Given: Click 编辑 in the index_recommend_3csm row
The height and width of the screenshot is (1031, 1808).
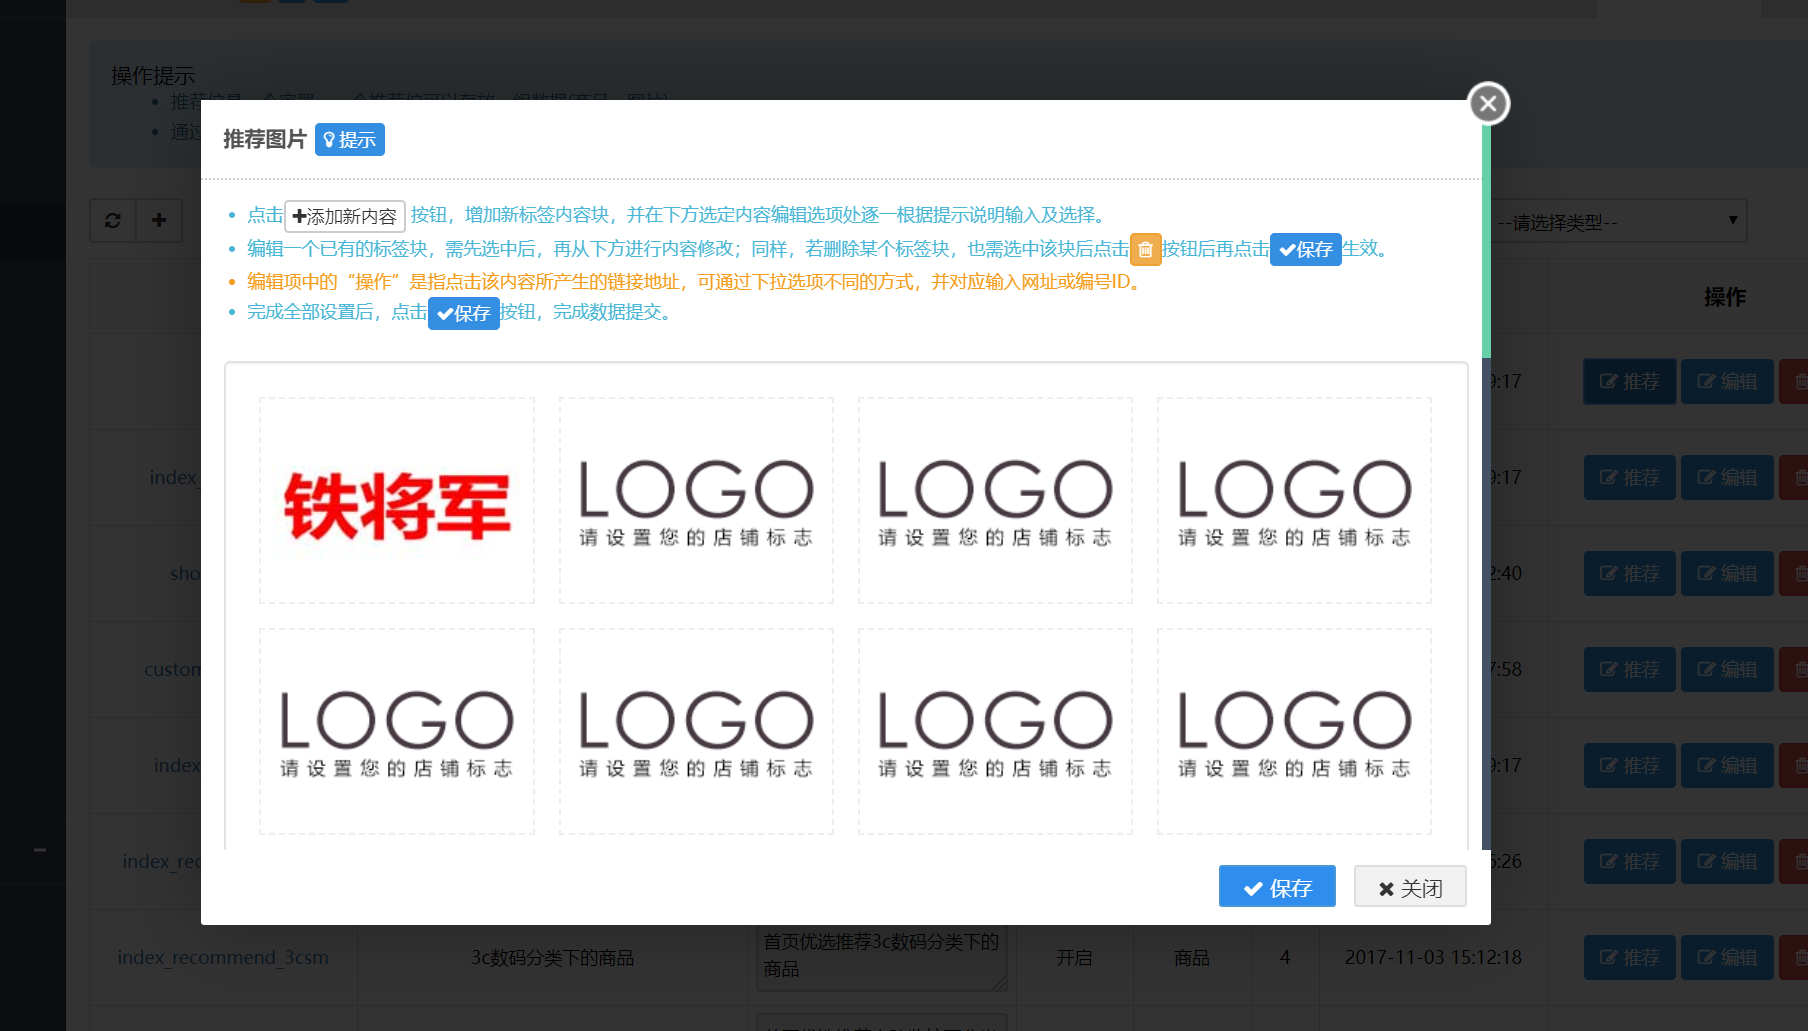Looking at the screenshot, I should [1727, 957].
